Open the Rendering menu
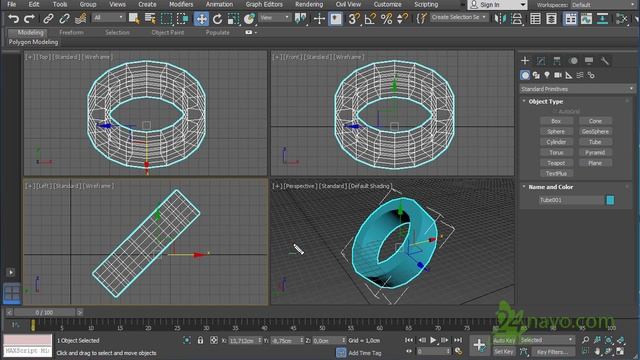 coord(309,4)
